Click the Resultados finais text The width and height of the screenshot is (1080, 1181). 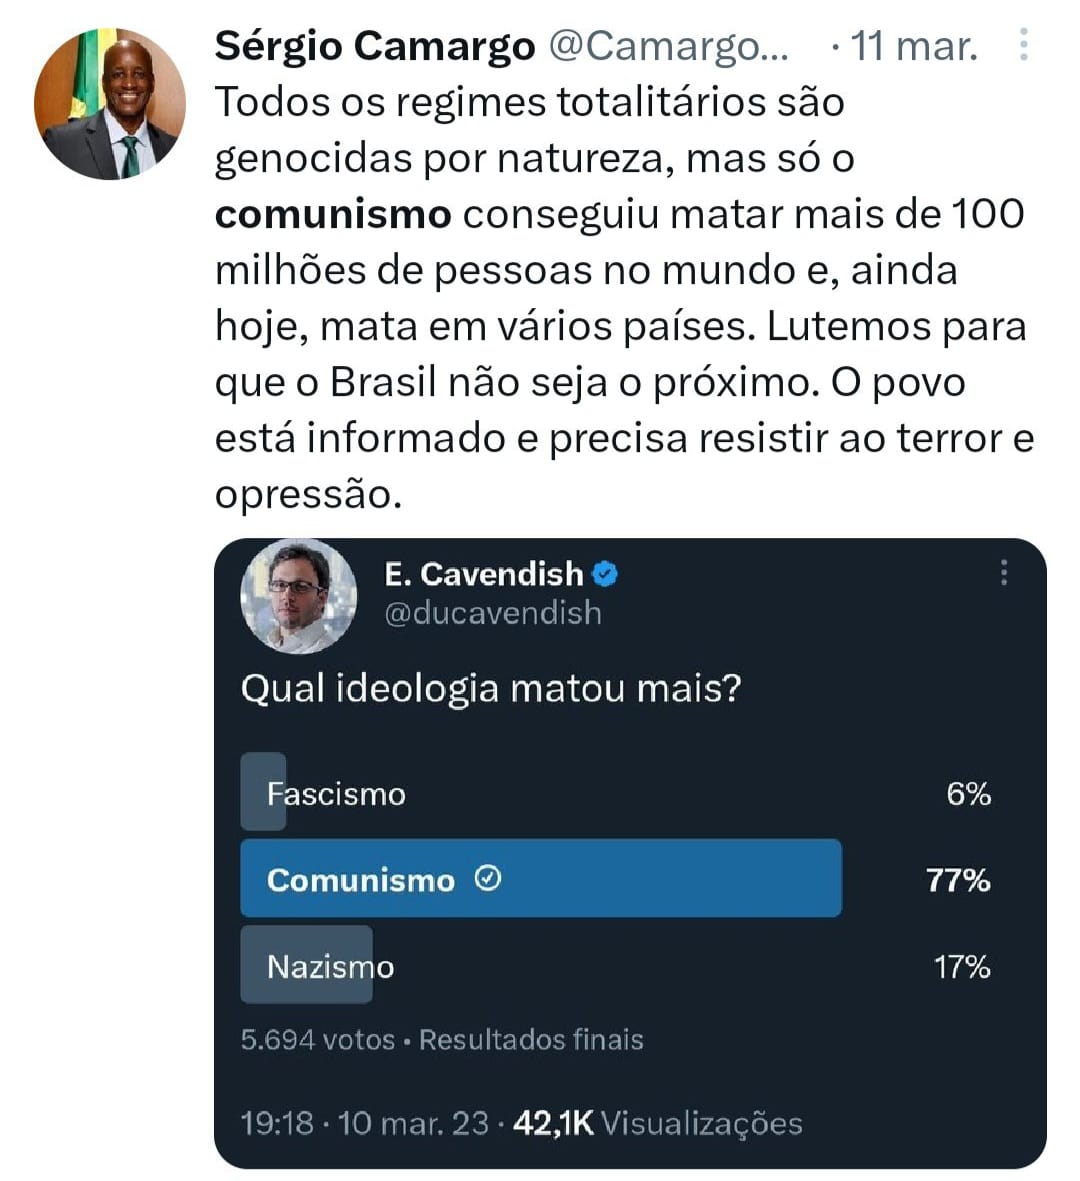point(531,1040)
